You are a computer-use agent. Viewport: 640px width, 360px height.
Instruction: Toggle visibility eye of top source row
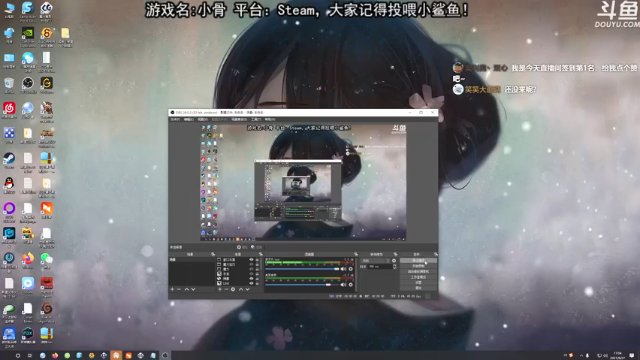point(251,260)
